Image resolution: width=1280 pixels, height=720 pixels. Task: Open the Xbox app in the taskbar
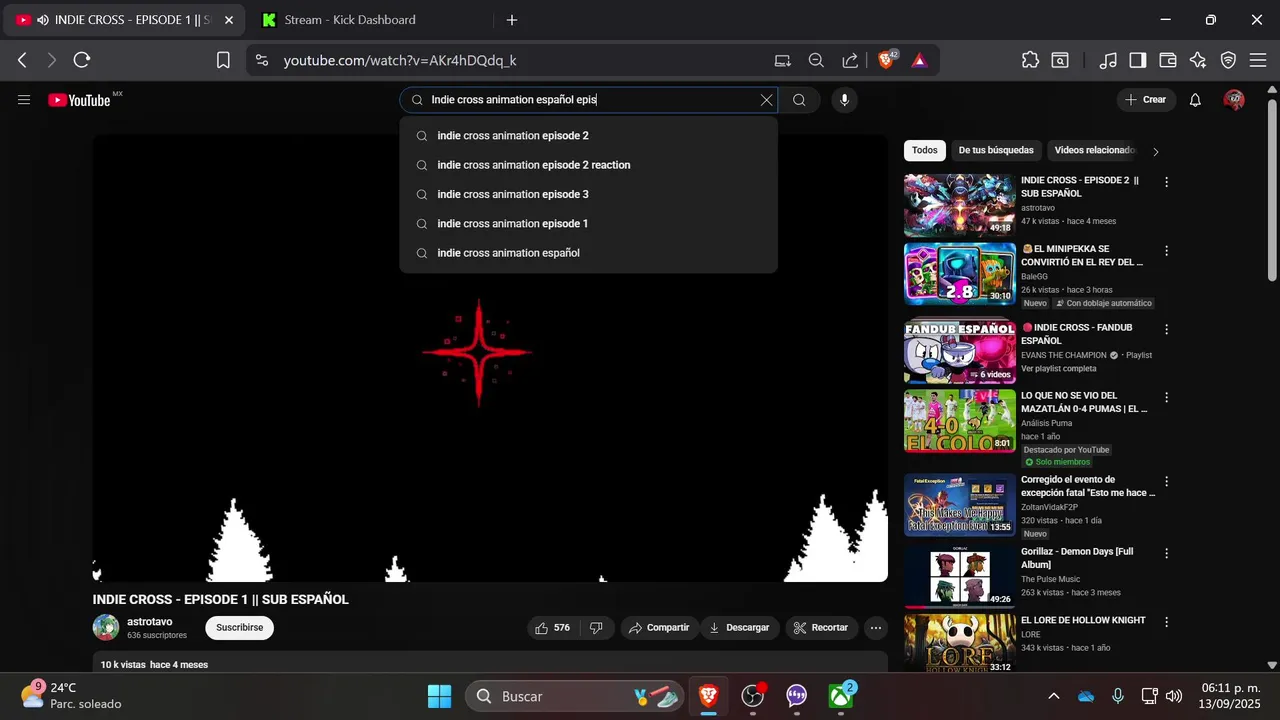(x=841, y=696)
